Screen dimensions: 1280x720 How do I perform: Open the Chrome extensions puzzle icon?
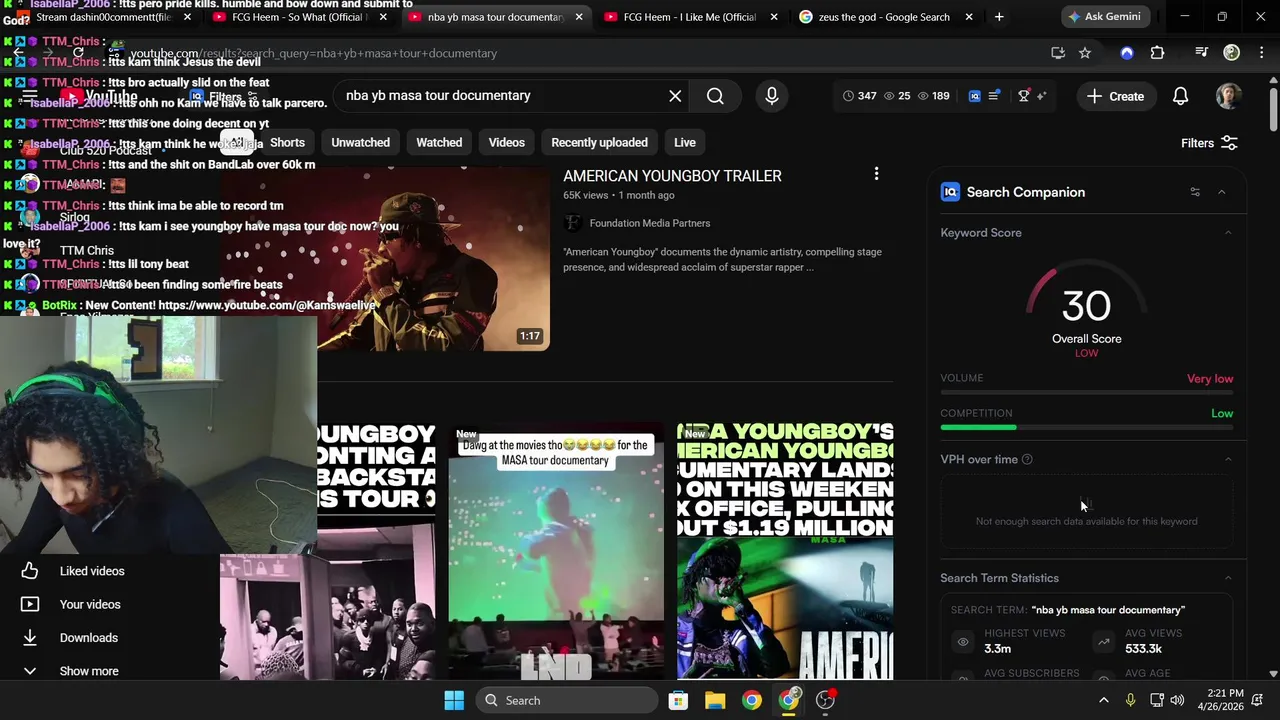point(1158,53)
